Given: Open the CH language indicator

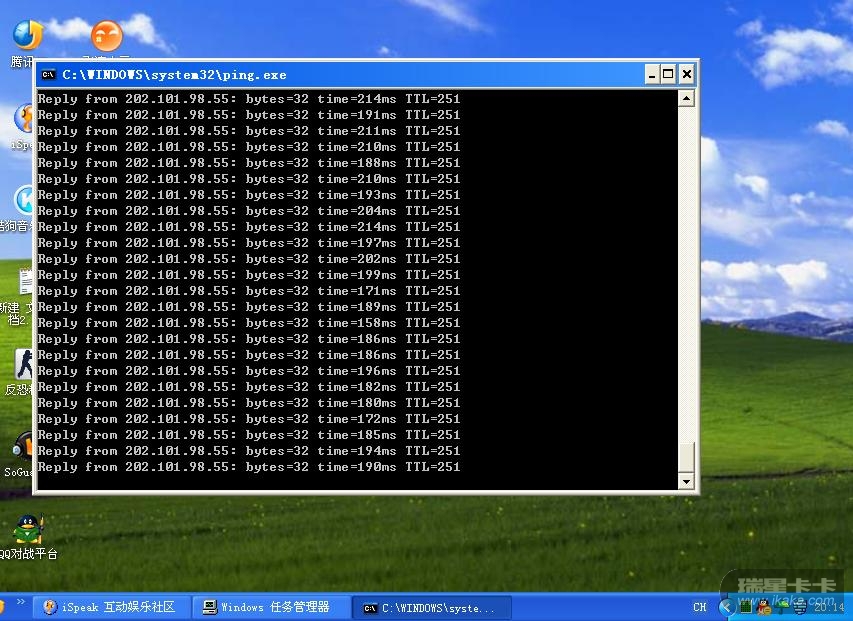Looking at the screenshot, I should tap(700, 607).
